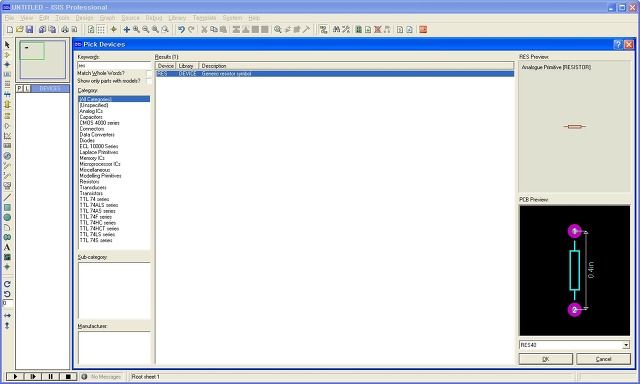Click the P pick devices button
This screenshot has width=640, height=384.
19,89
